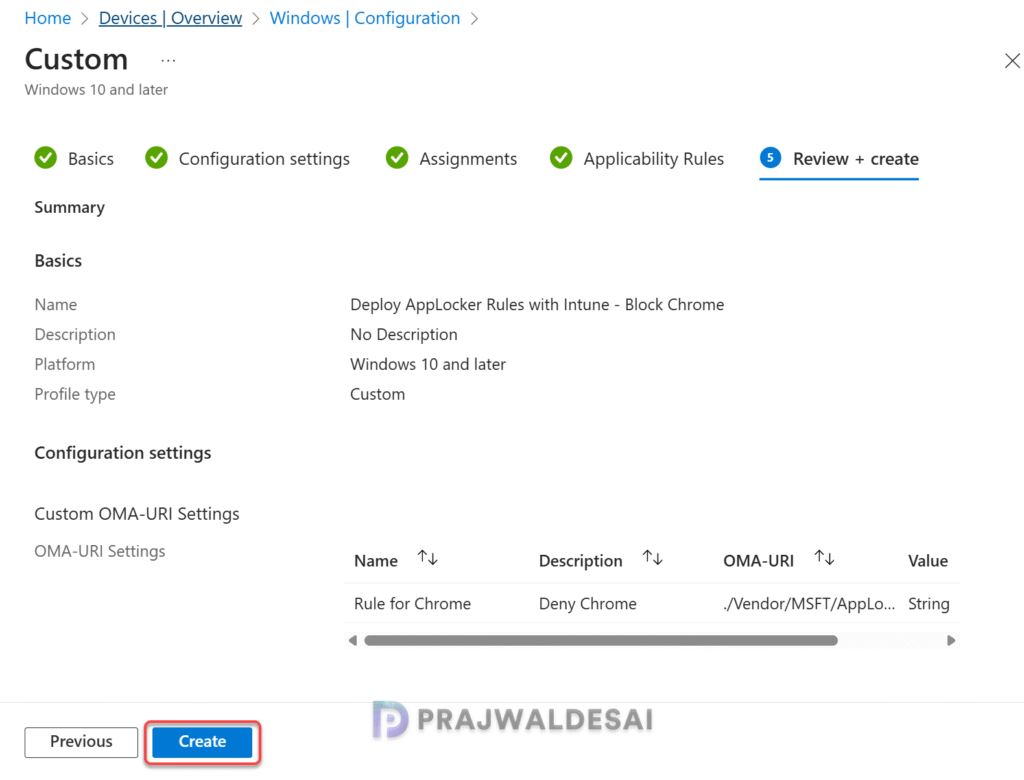
Task: Close the Custom profile pane
Action: 1012,61
